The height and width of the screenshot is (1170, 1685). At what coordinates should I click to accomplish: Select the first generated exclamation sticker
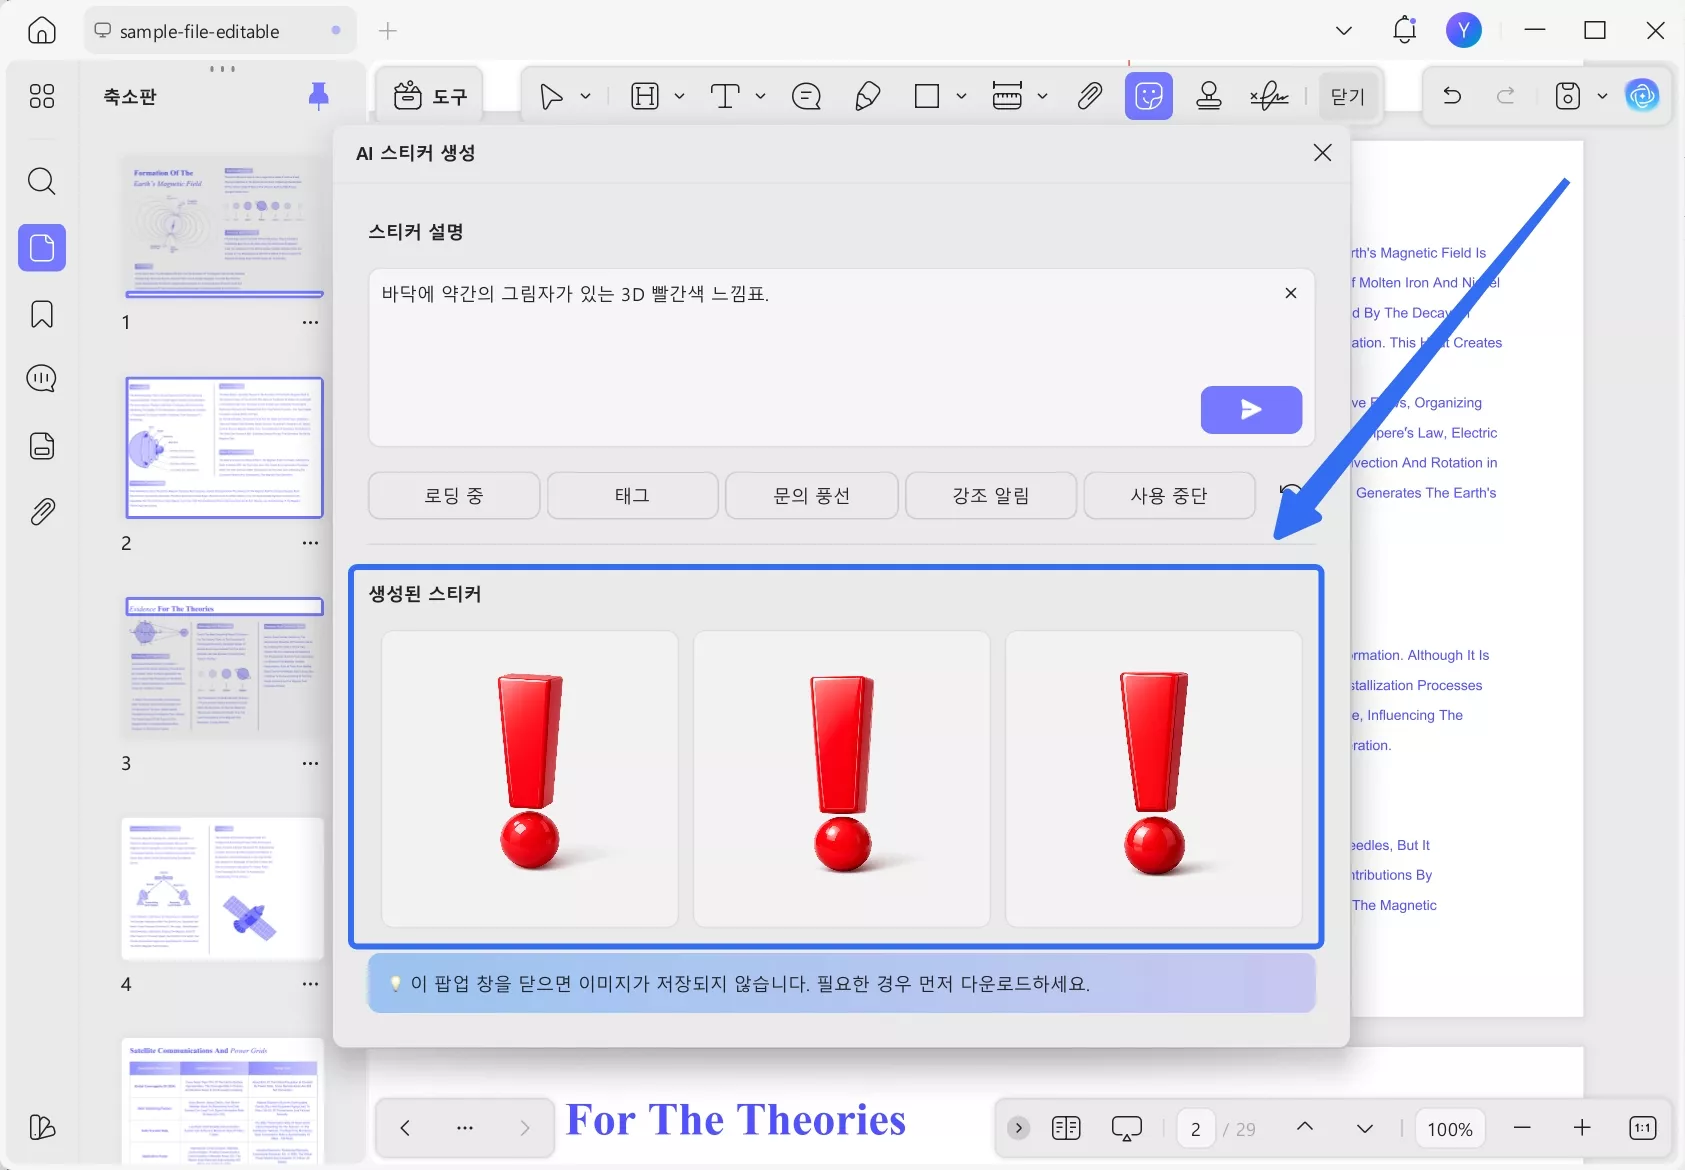pos(530,778)
